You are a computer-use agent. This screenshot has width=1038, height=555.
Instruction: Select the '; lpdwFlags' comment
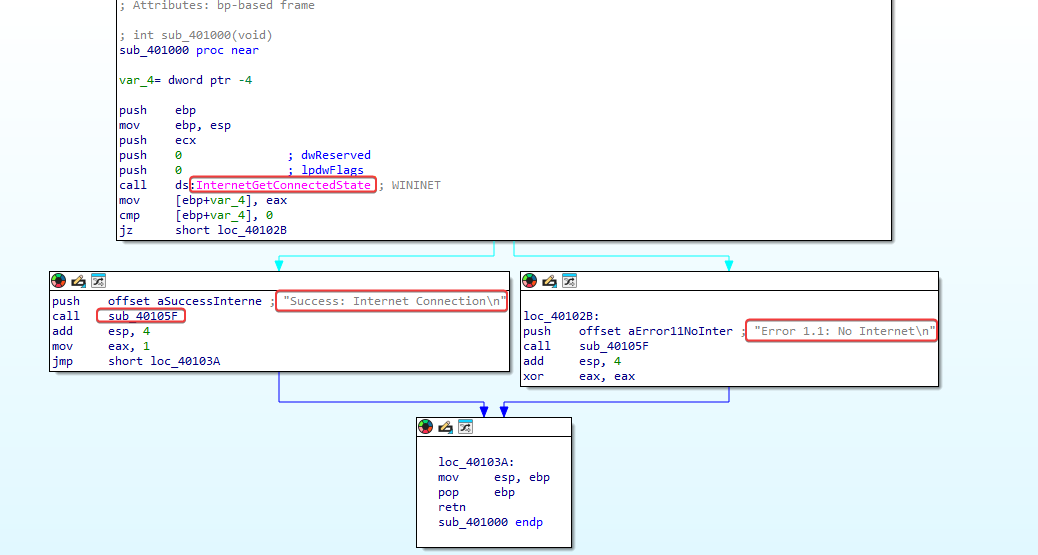[326, 170]
